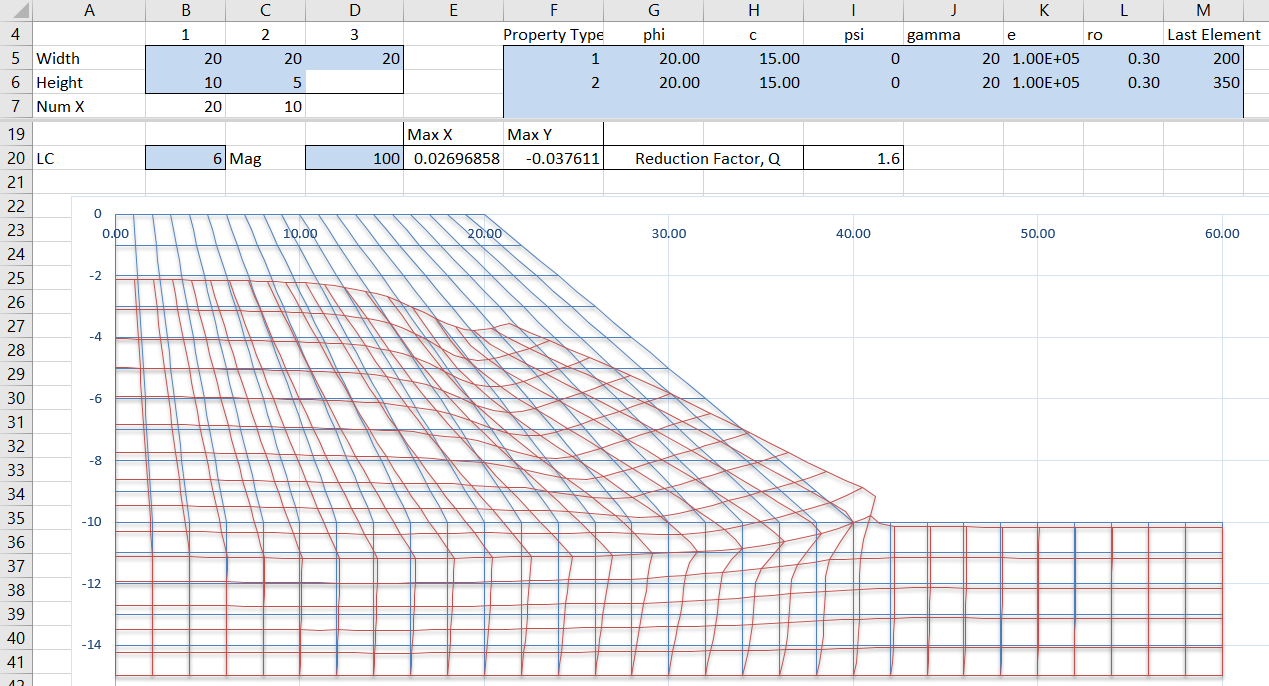The image size is (1269, 686).
Task: Click row header 20
Action: [x=15, y=158]
